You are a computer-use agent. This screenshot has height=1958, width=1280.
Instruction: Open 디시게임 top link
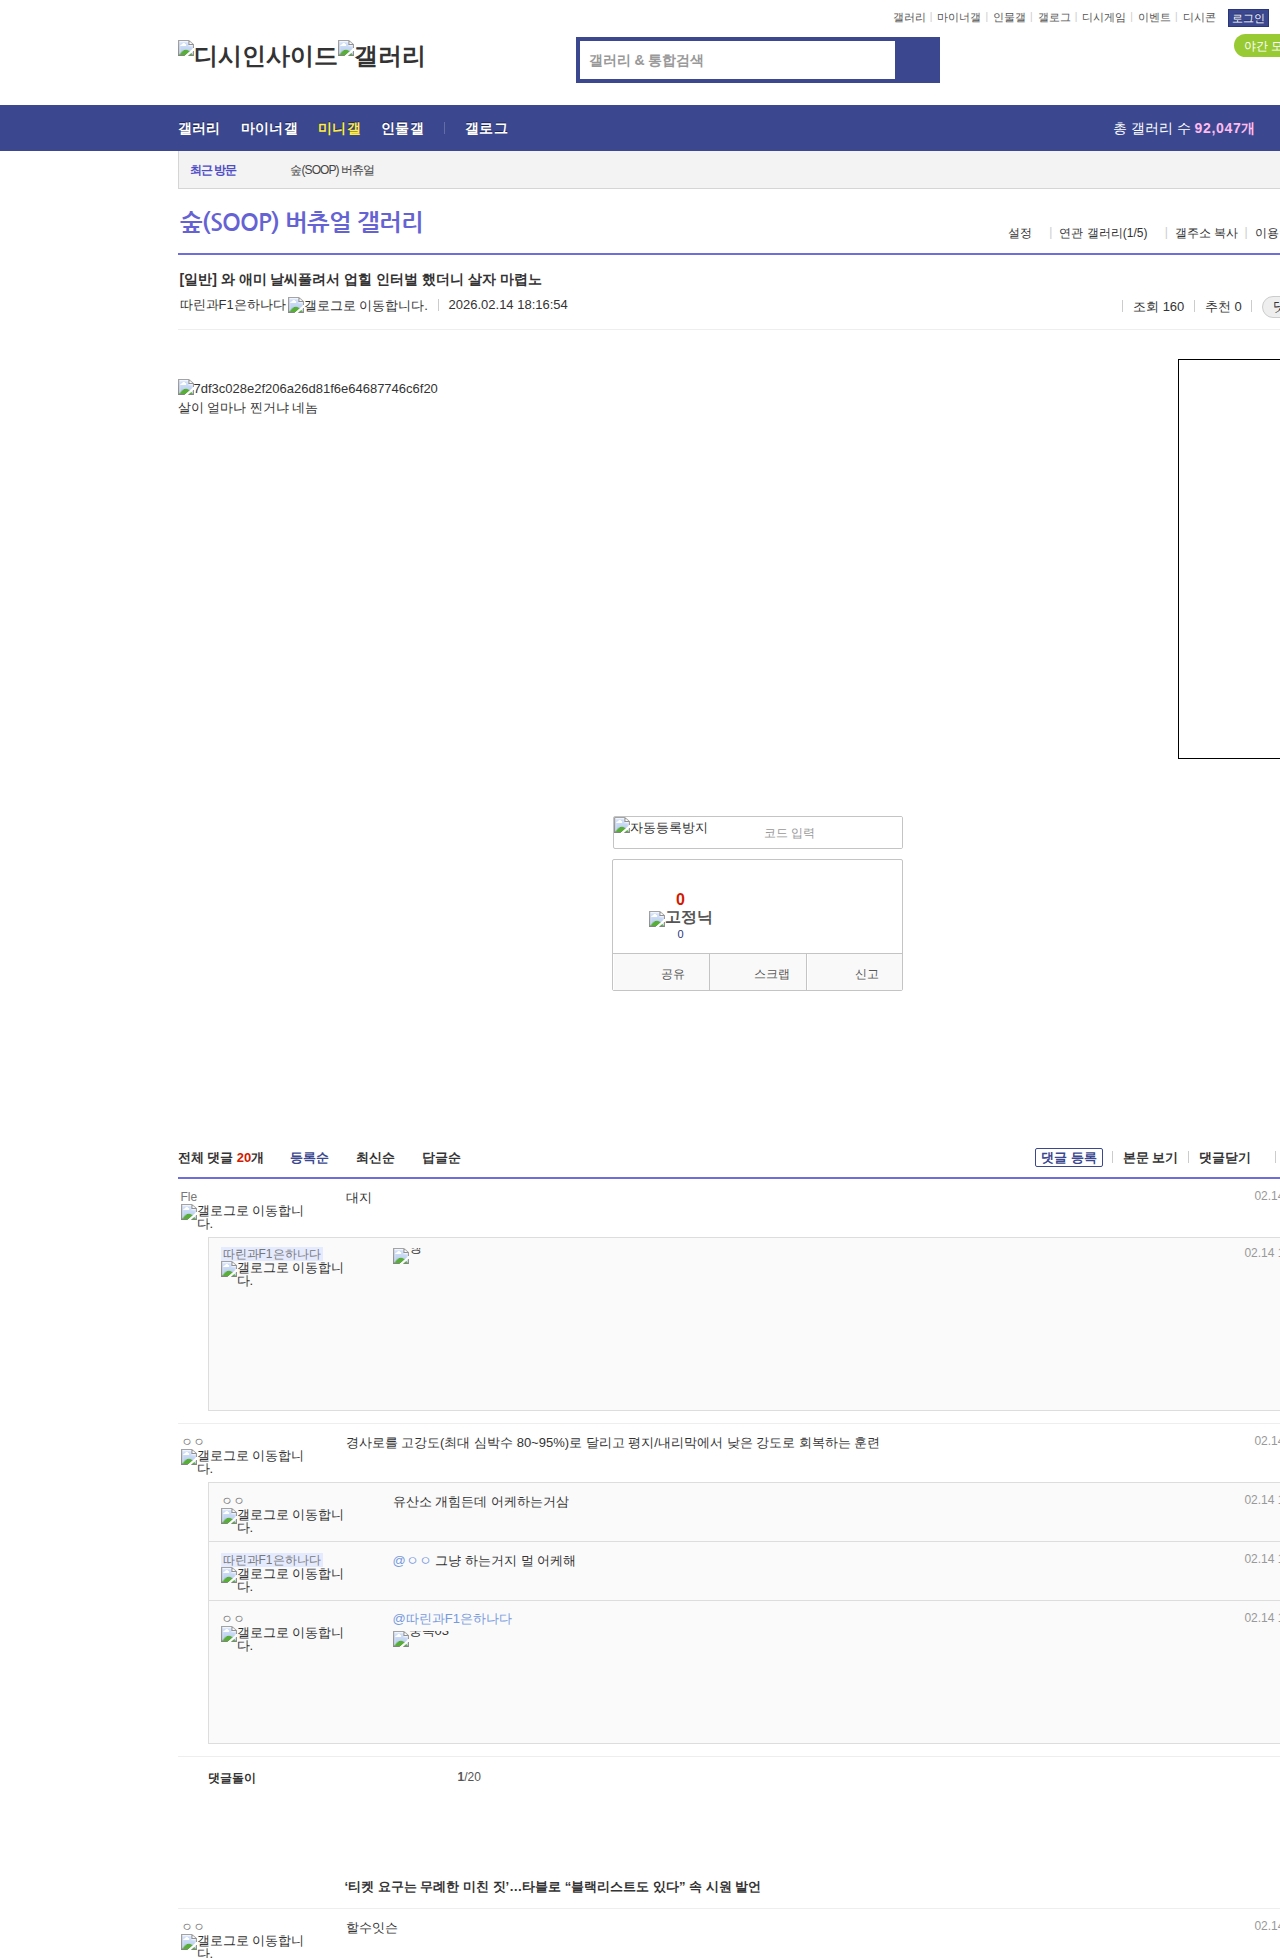click(x=1103, y=18)
